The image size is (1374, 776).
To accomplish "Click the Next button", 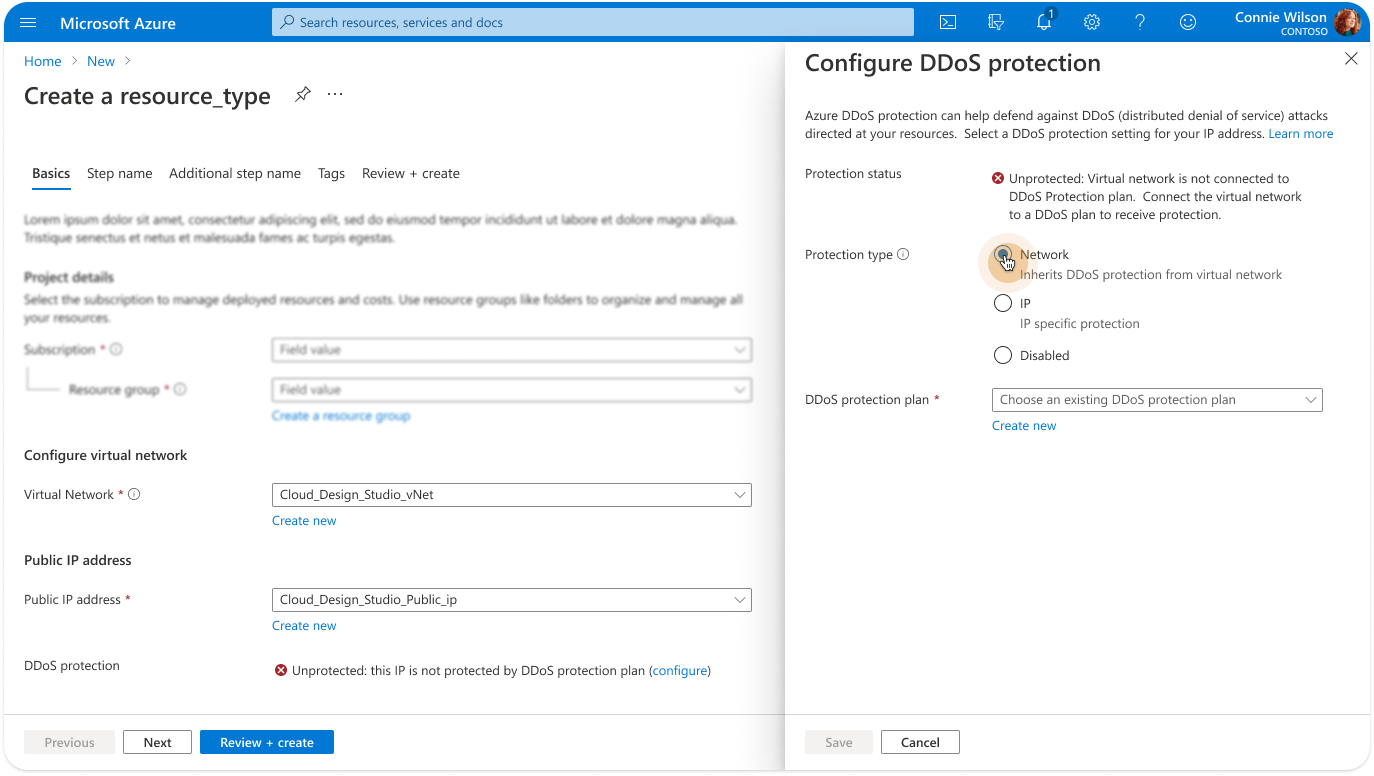I will 157,742.
